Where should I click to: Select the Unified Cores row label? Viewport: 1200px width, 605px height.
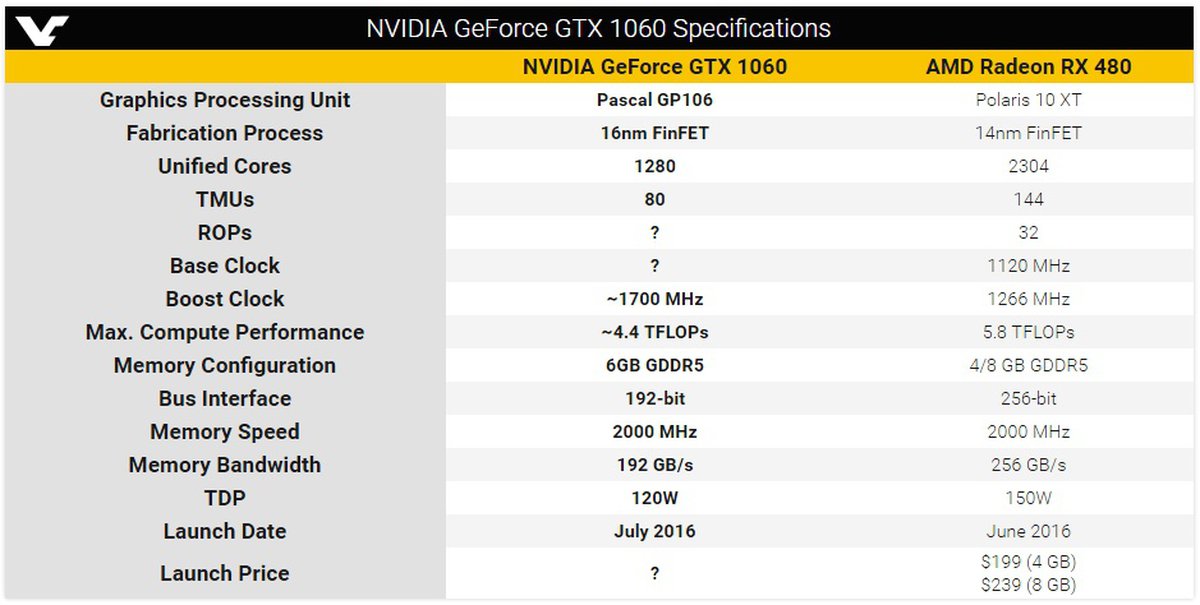(225, 166)
